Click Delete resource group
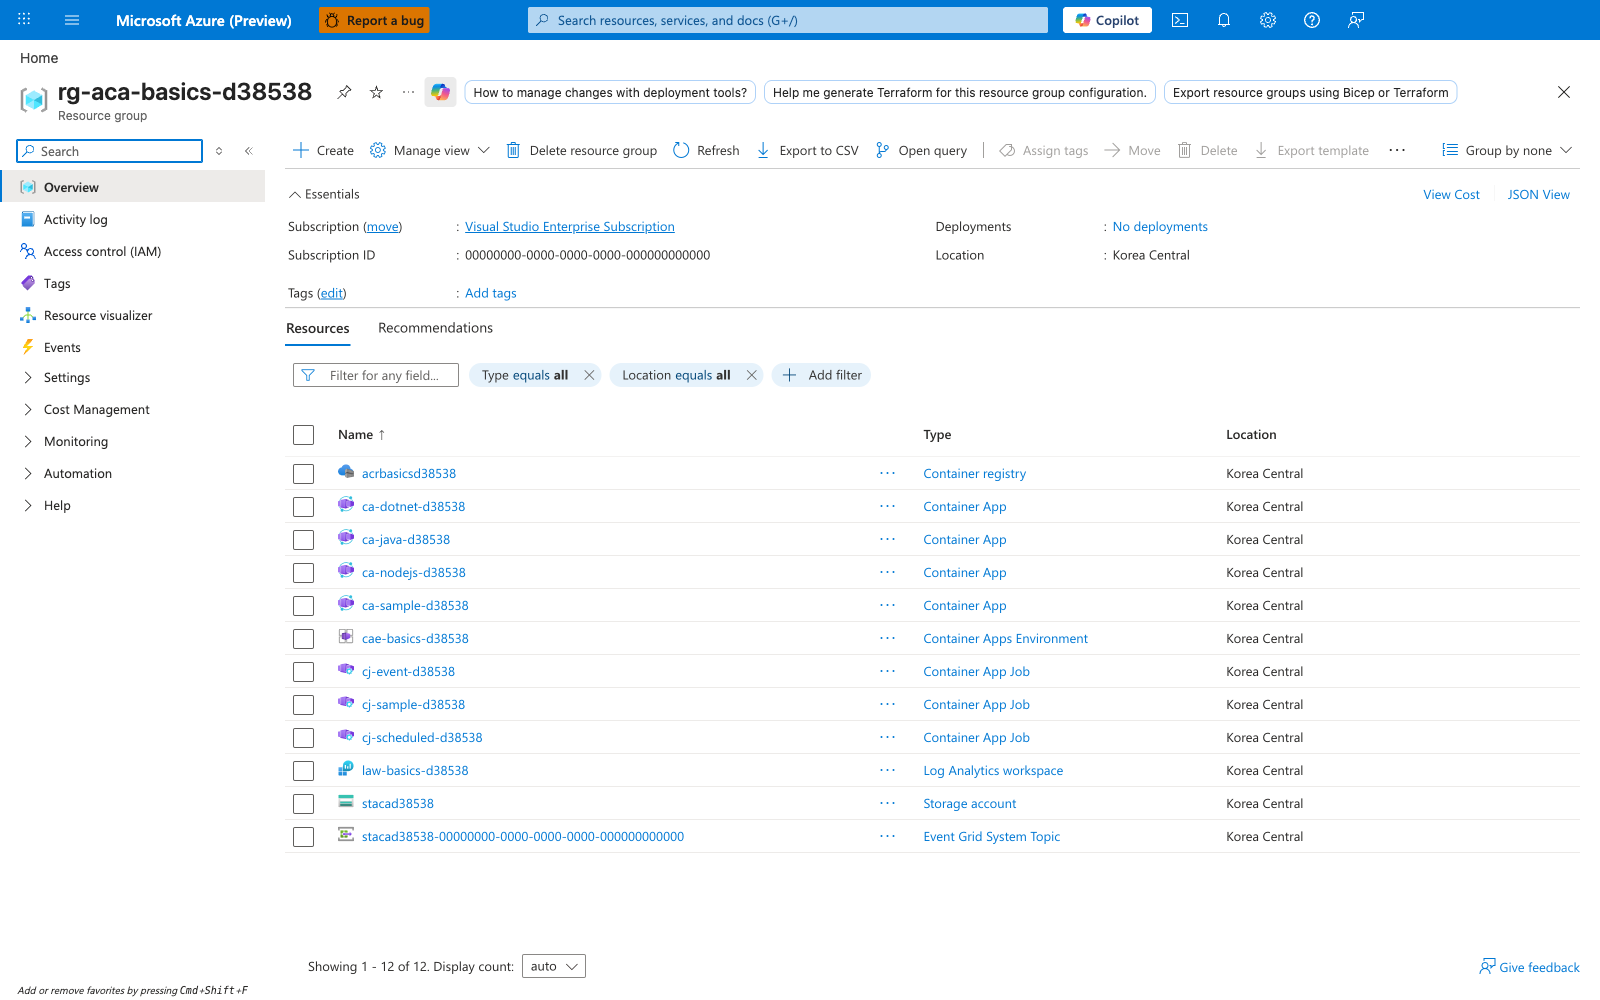This screenshot has width=1600, height=1000. 581,150
